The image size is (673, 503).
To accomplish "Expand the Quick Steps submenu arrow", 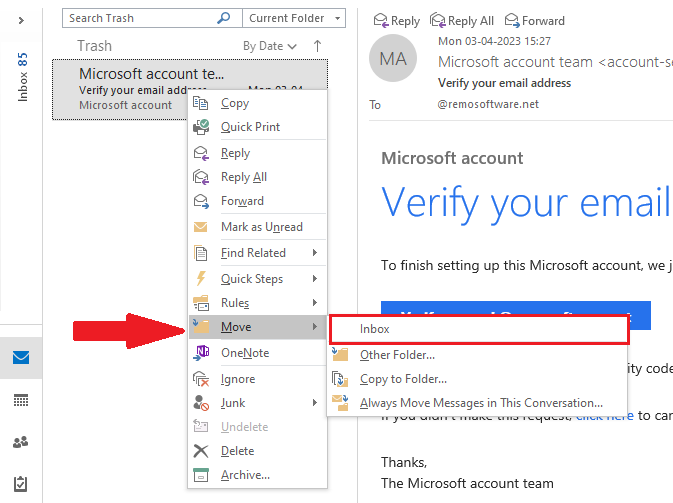I will 315,279.
